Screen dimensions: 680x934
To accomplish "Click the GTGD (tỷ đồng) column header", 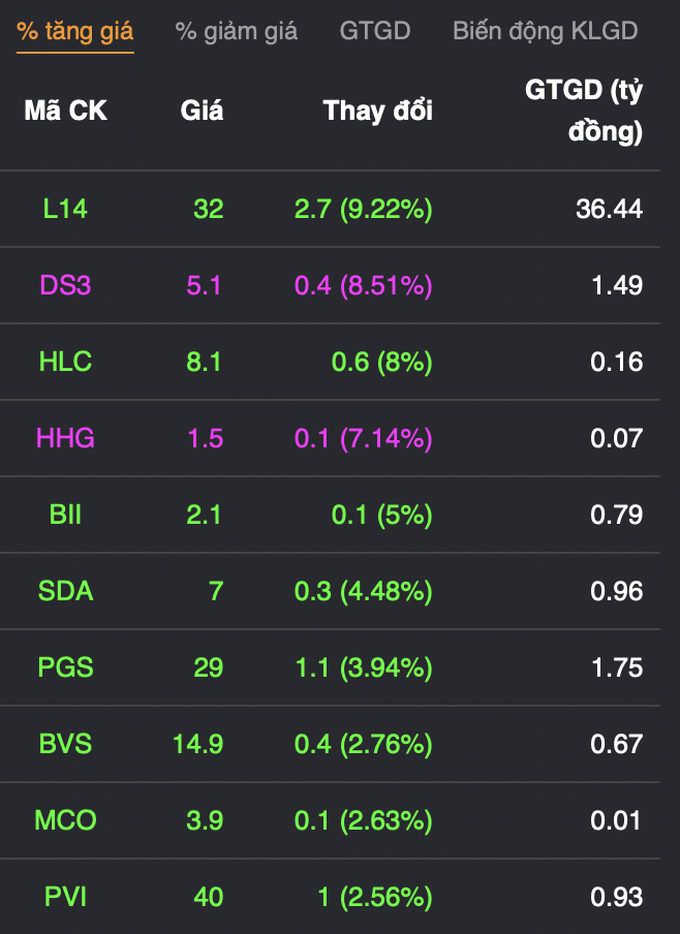I will click(584, 110).
